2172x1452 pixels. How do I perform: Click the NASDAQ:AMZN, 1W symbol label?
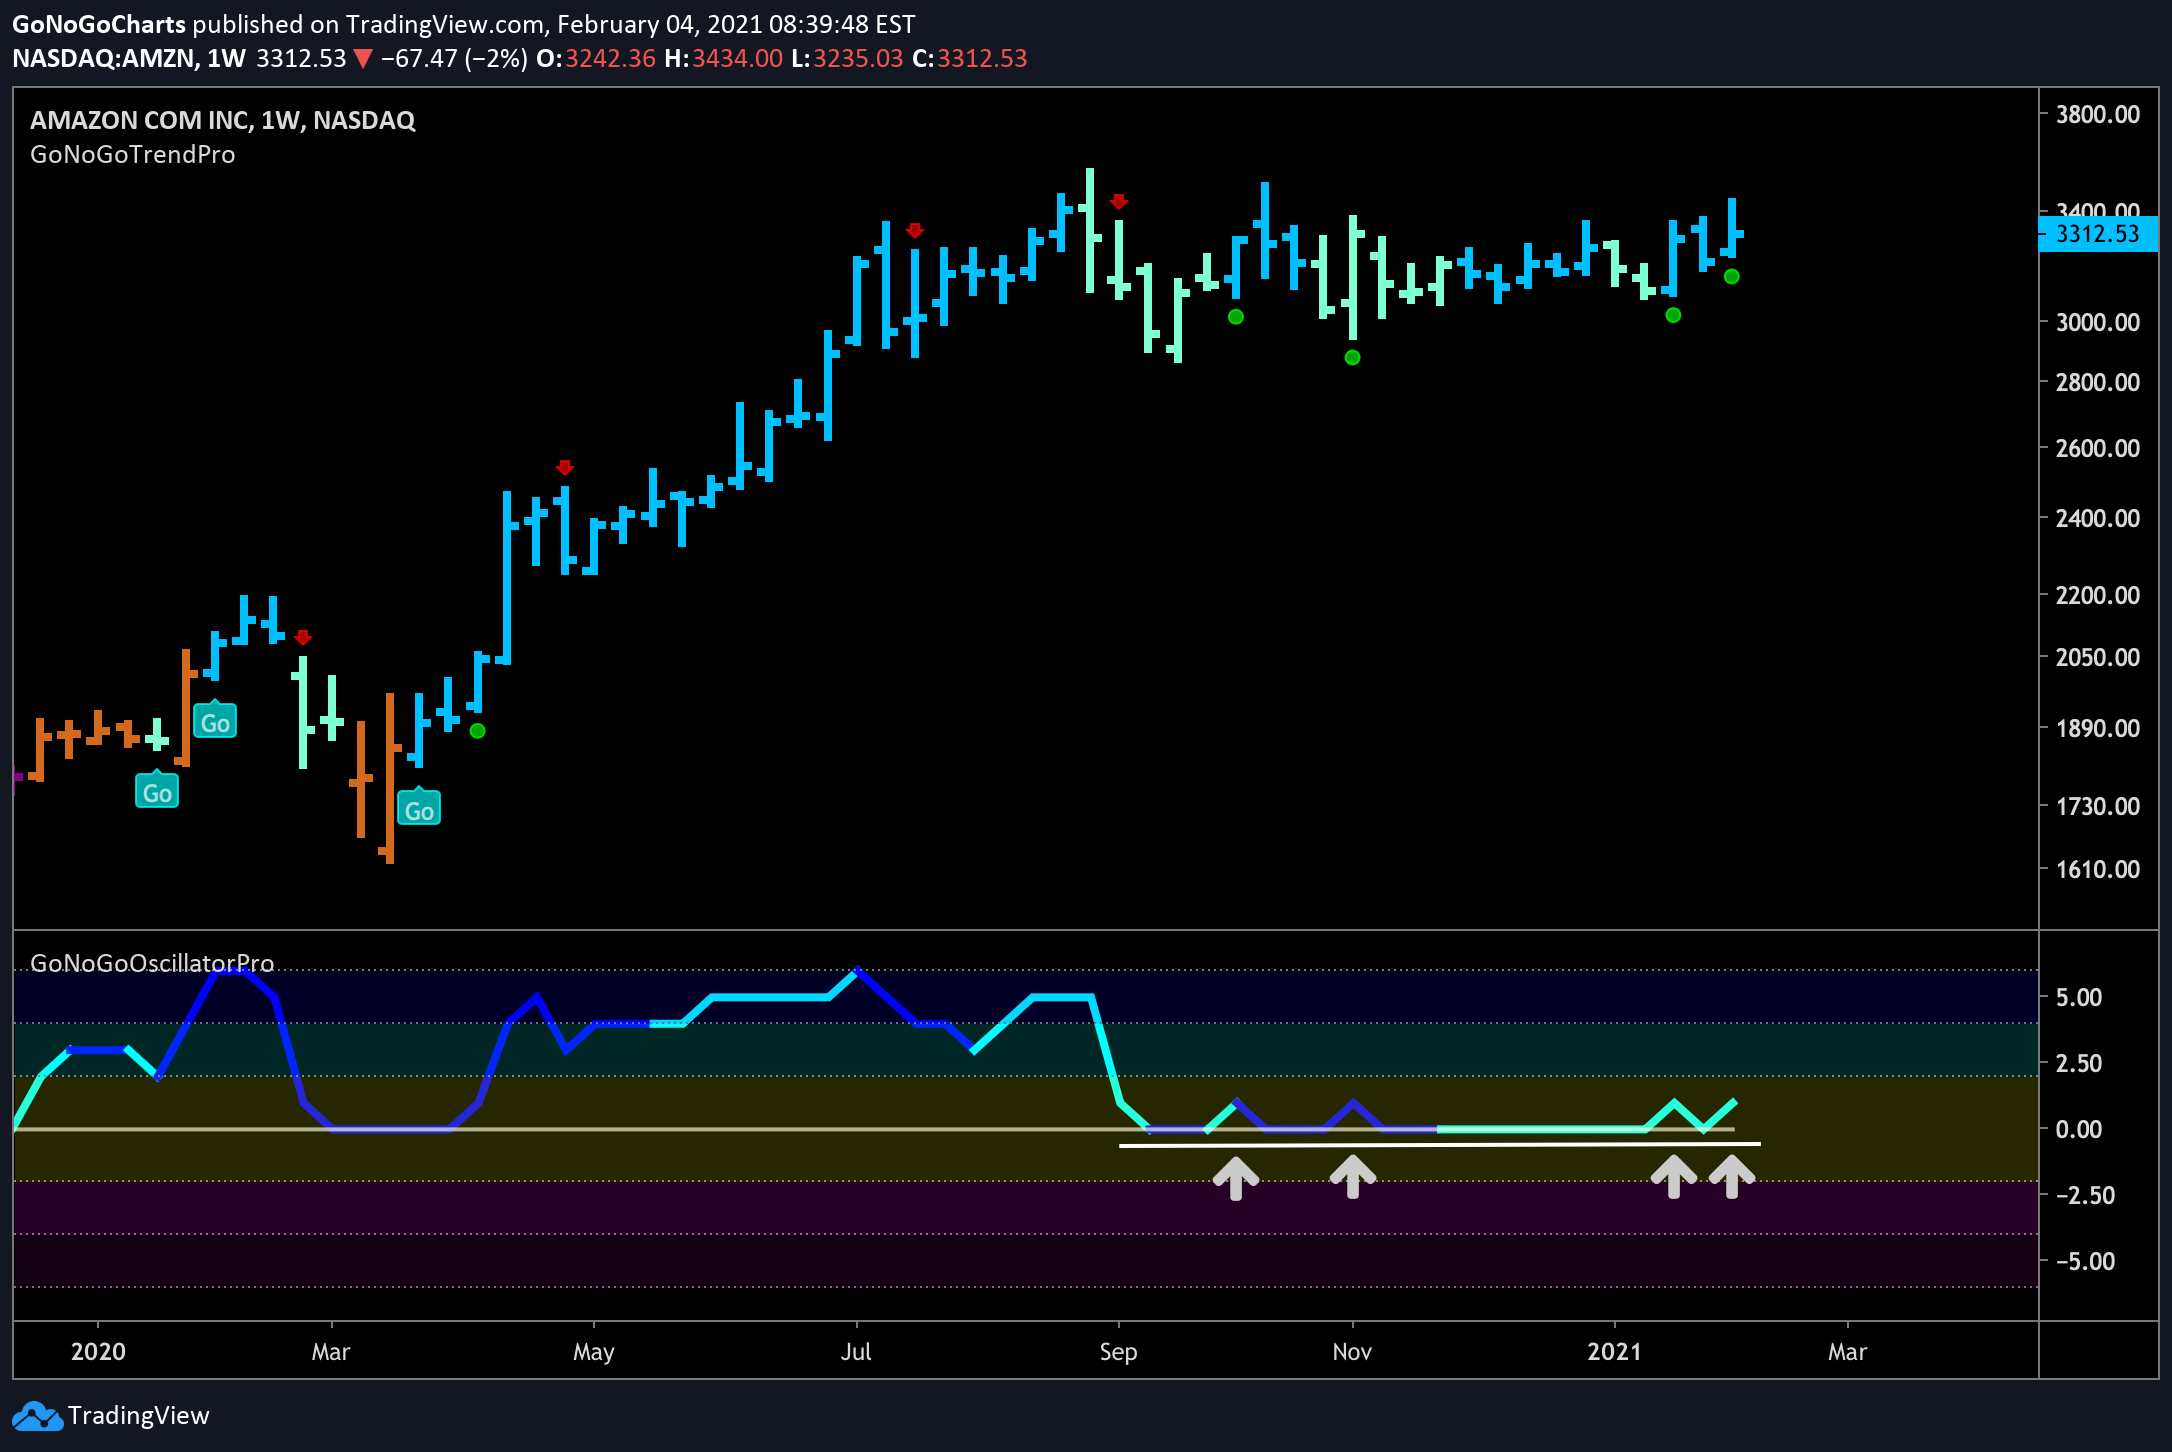129,58
